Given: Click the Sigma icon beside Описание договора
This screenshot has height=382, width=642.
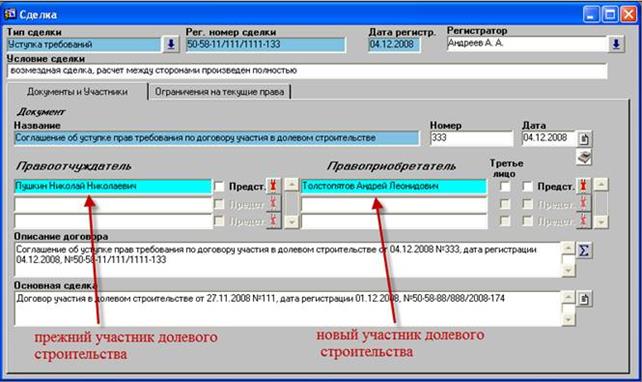Looking at the screenshot, I should coord(583,250).
